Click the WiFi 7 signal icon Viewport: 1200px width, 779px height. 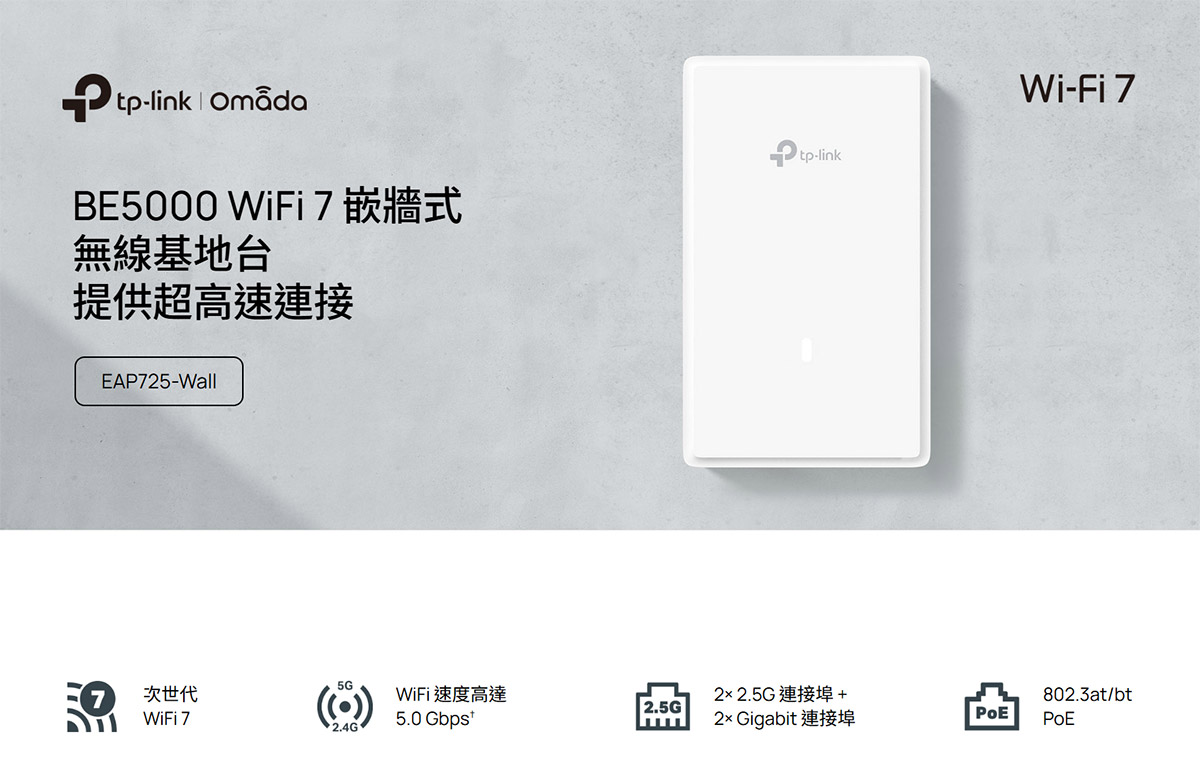coord(91,706)
